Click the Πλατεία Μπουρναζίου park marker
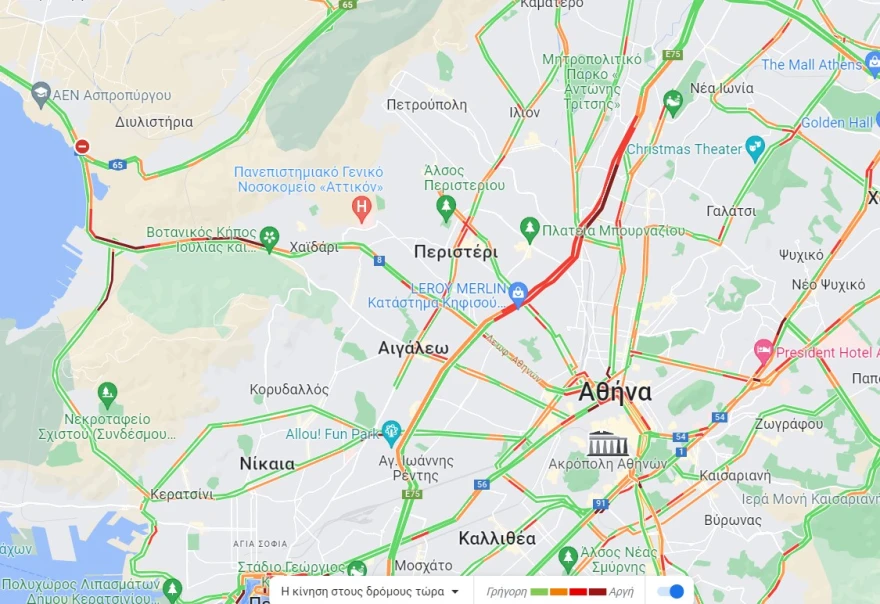 coord(529,230)
